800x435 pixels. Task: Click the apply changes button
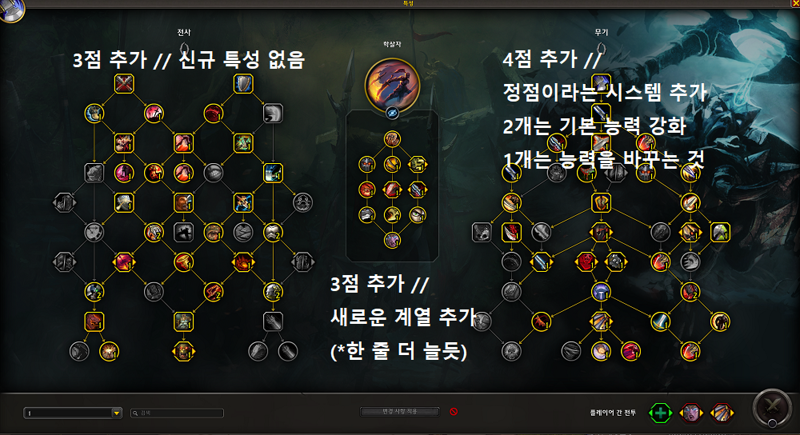point(399,412)
